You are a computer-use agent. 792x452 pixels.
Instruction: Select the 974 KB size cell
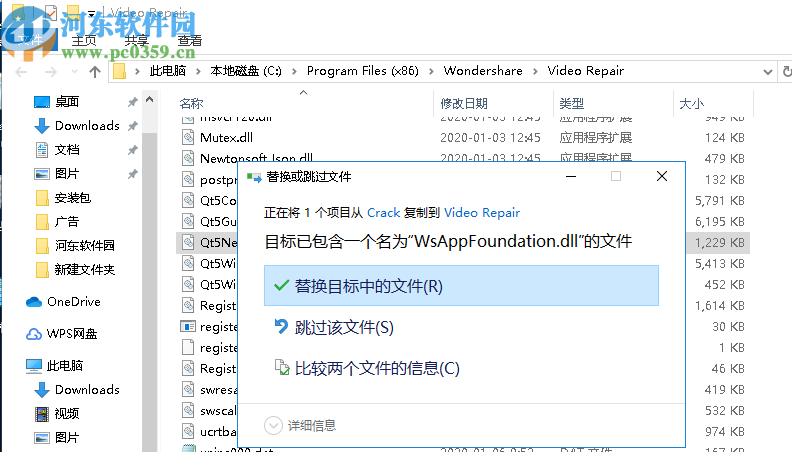coord(725,431)
